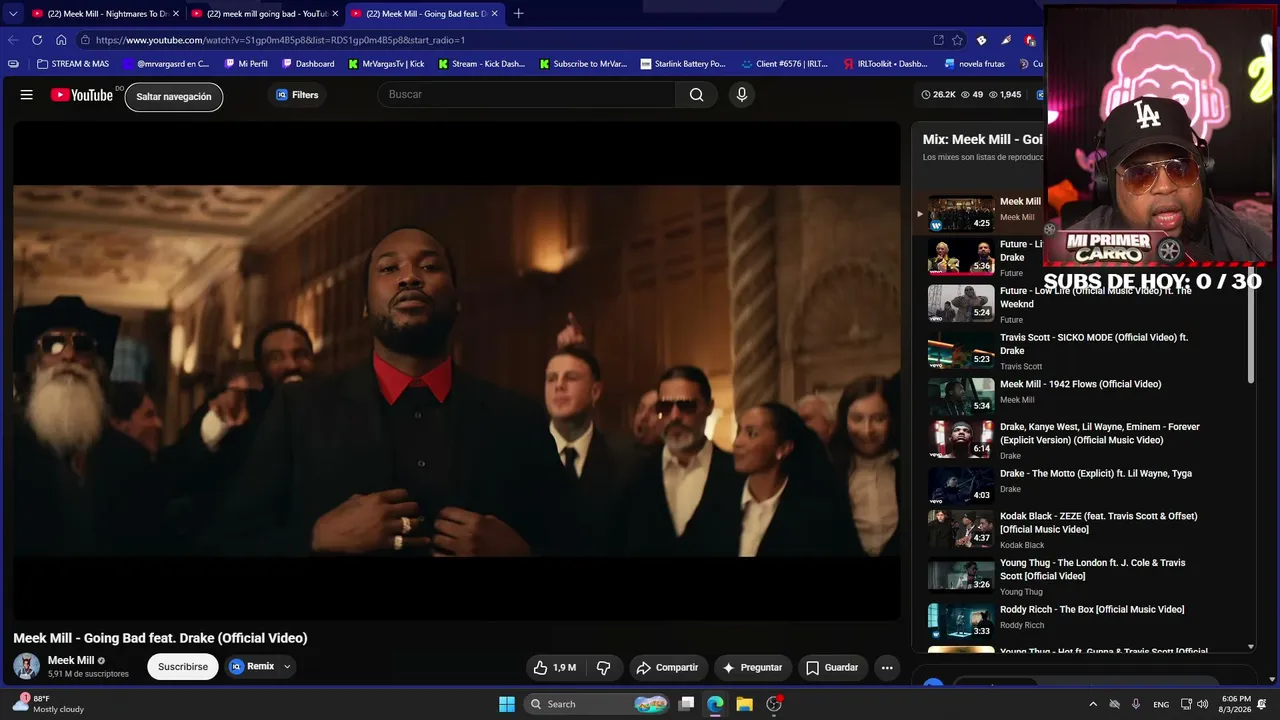Click the Compartir share button
1280x720 pixels.
pos(668,667)
